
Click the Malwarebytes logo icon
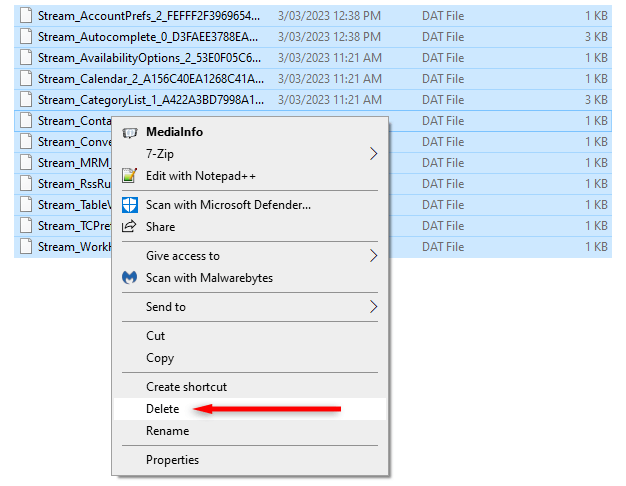(129, 278)
